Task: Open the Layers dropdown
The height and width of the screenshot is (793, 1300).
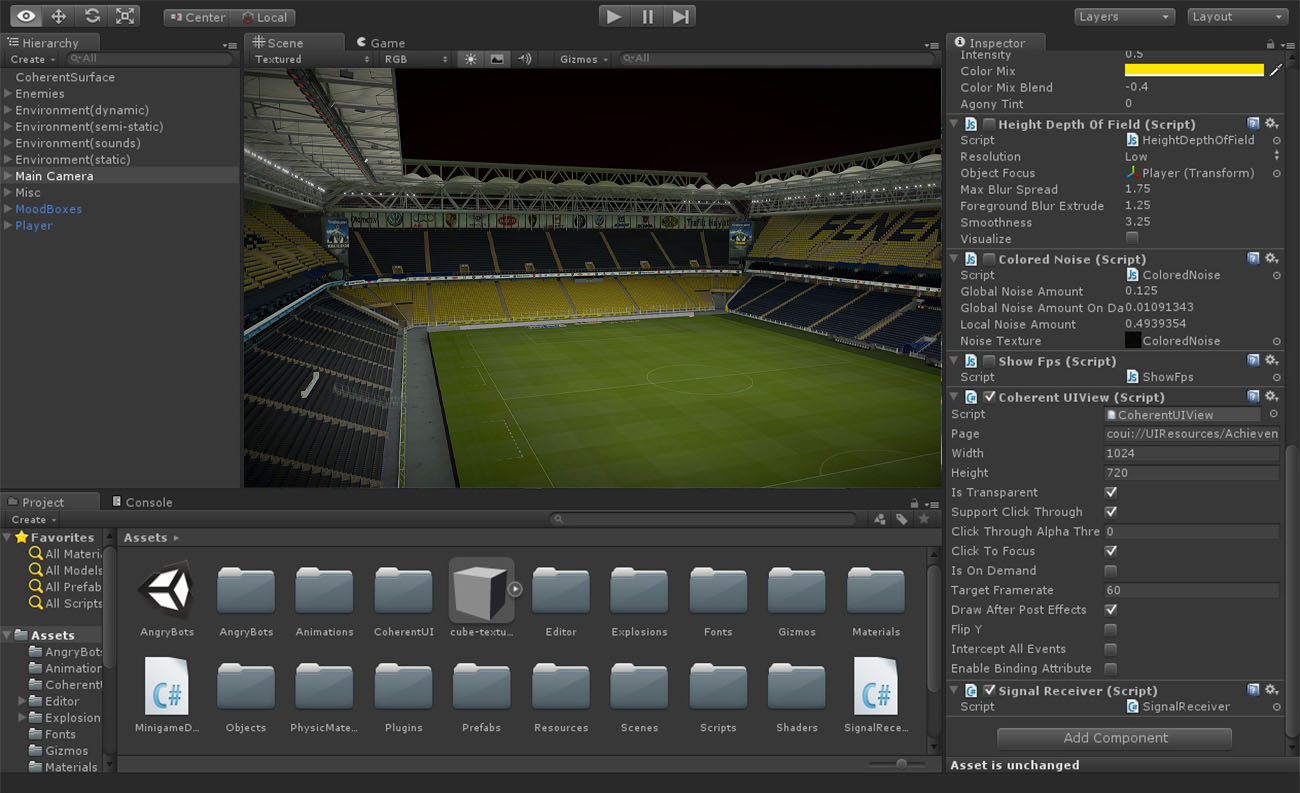Action: click(x=1124, y=17)
